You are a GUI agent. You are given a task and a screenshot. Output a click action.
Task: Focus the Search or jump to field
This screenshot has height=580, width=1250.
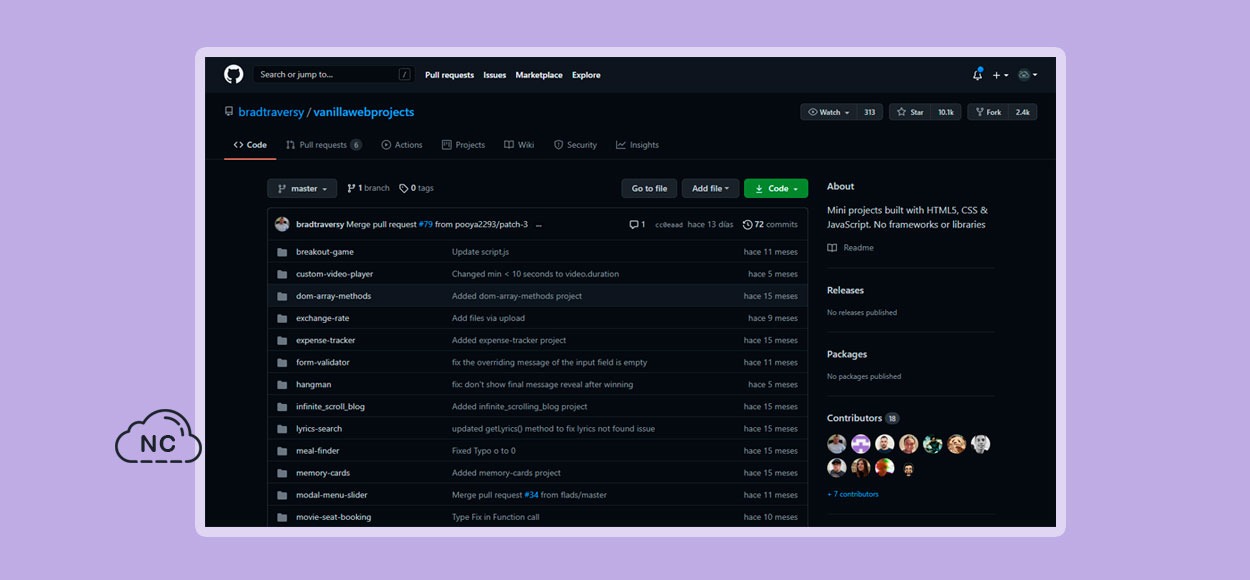(x=333, y=74)
